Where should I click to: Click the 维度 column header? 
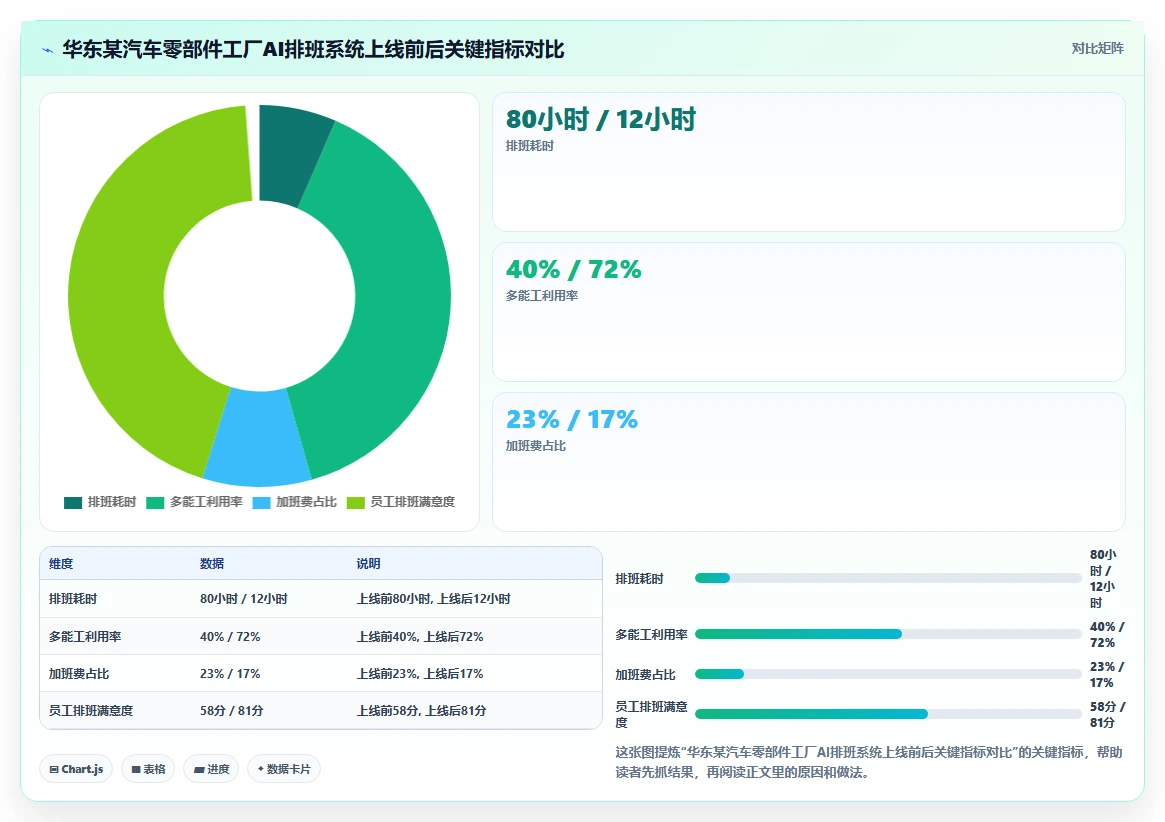click(x=61, y=563)
